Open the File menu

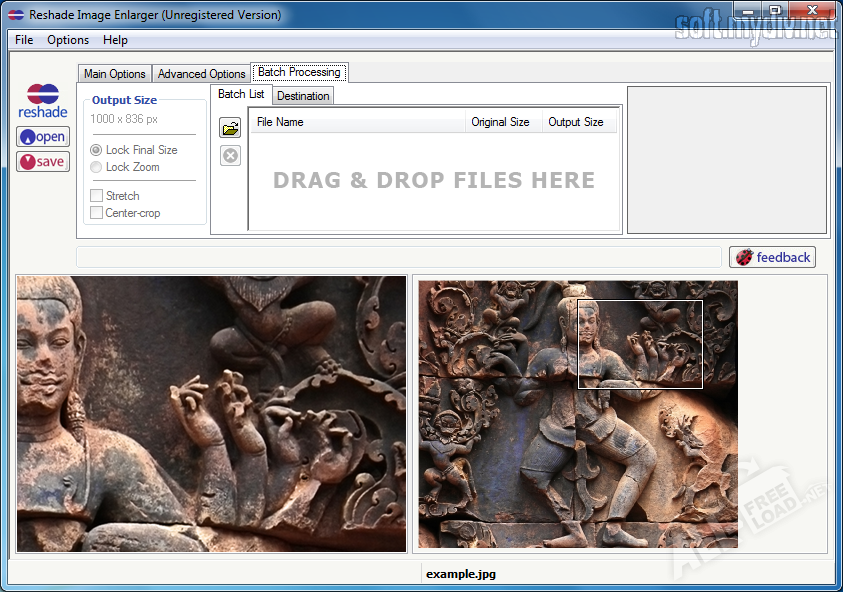(x=24, y=40)
